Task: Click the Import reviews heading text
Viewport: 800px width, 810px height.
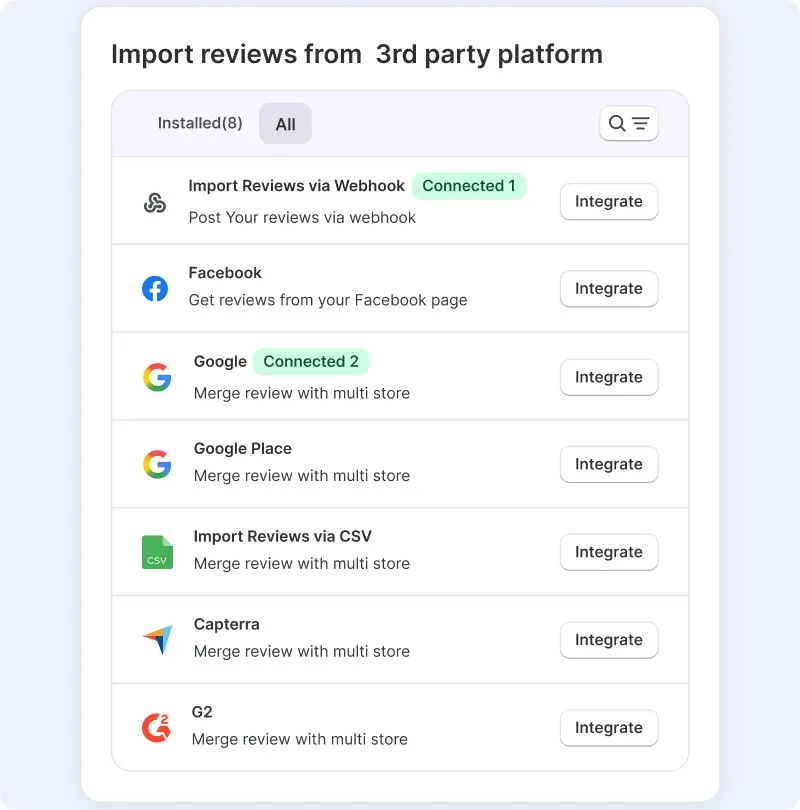Action: (357, 54)
